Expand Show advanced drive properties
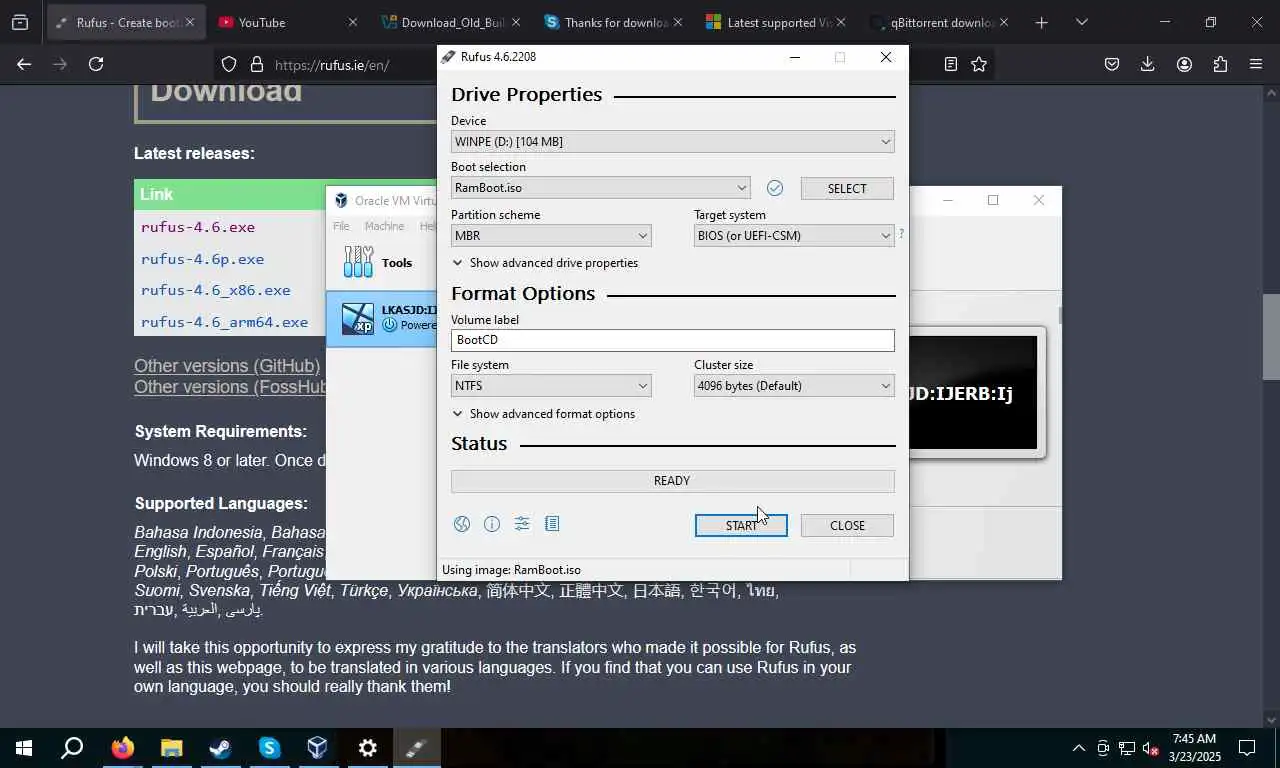This screenshot has width=1280, height=768. click(x=545, y=263)
